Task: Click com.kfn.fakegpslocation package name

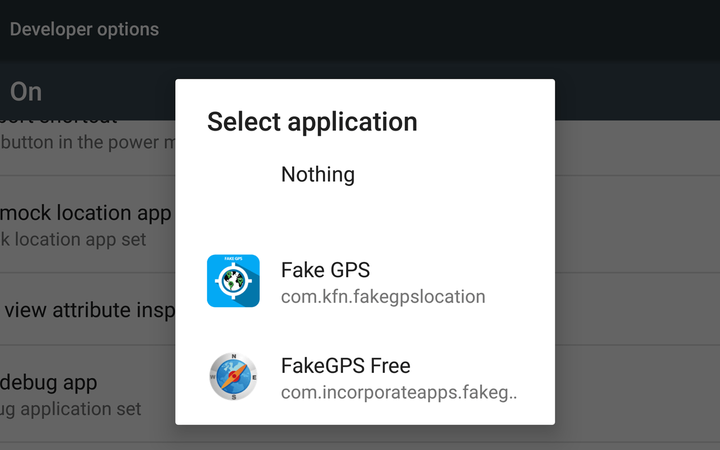Action: (382, 297)
